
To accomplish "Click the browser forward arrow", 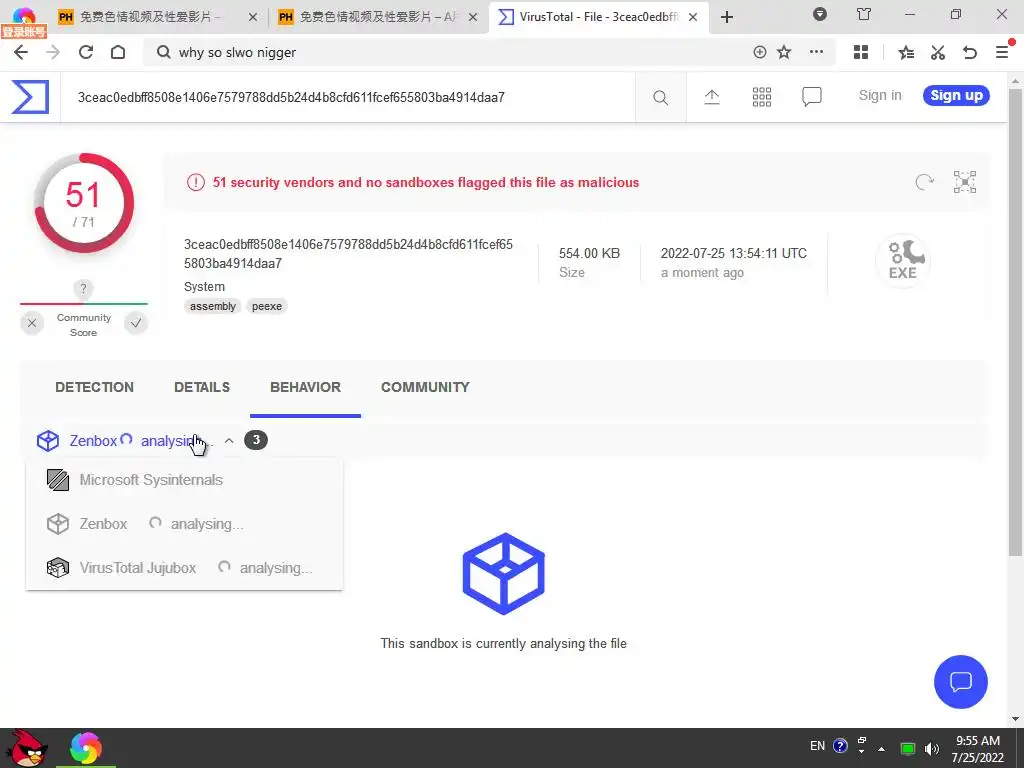I will pyautogui.click(x=53, y=52).
